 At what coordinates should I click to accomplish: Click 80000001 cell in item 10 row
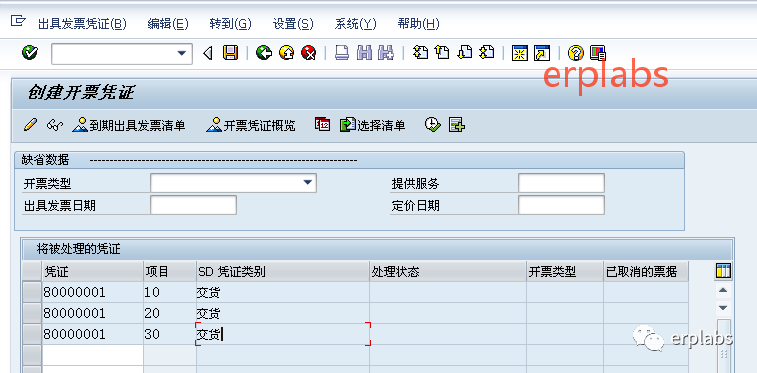(x=93, y=292)
